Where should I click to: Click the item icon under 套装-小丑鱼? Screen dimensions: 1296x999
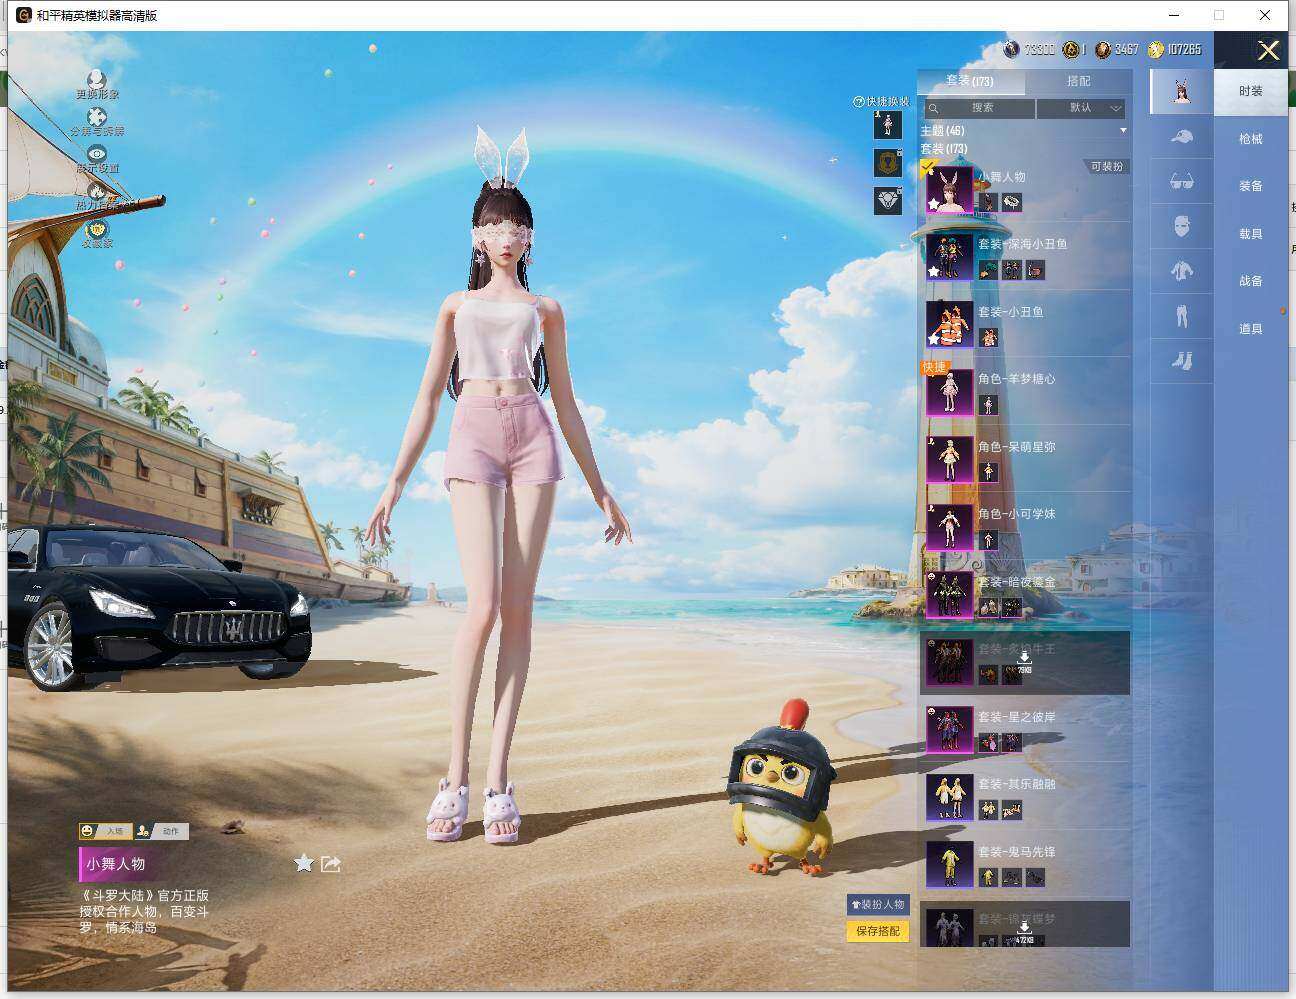(988, 337)
